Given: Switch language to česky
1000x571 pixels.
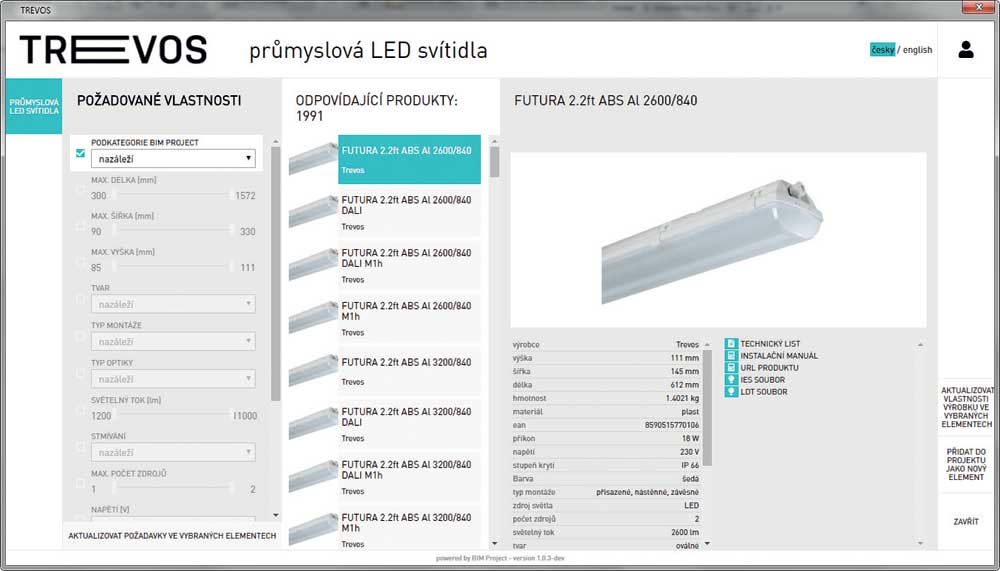Looking at the screenshot, I should click(882, 50).
